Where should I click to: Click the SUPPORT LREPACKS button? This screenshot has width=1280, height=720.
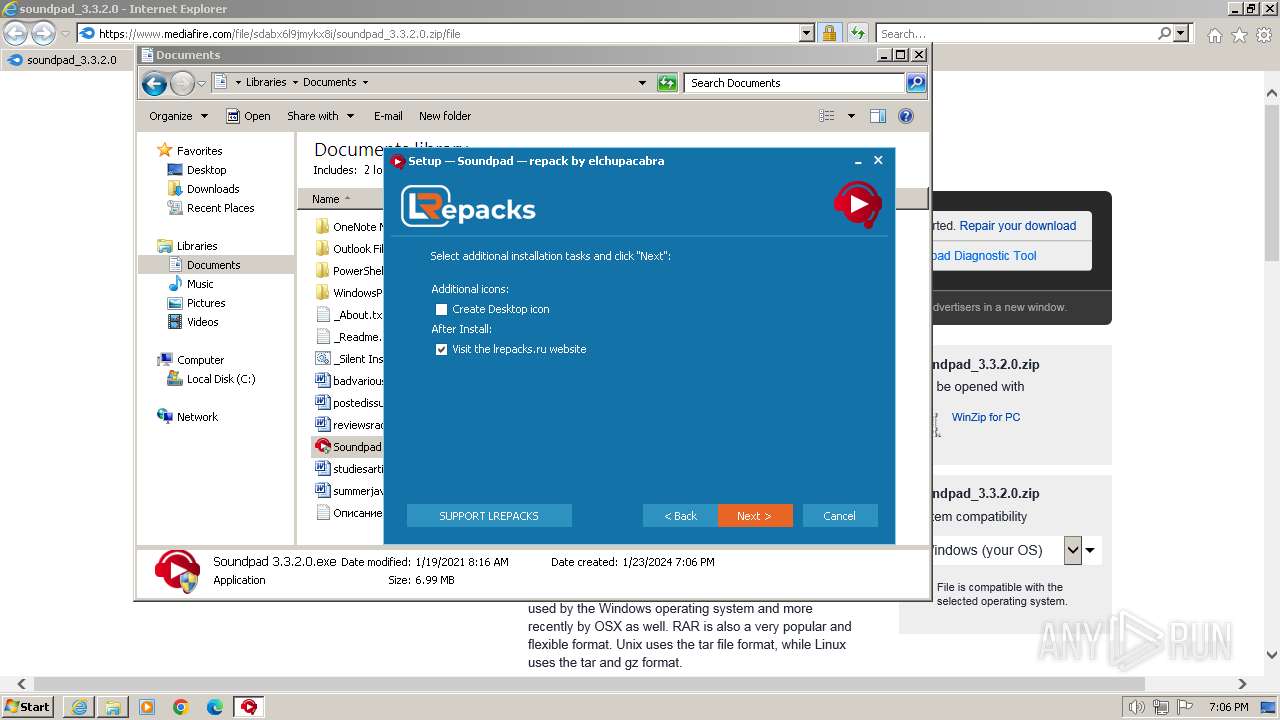(489, 516)
